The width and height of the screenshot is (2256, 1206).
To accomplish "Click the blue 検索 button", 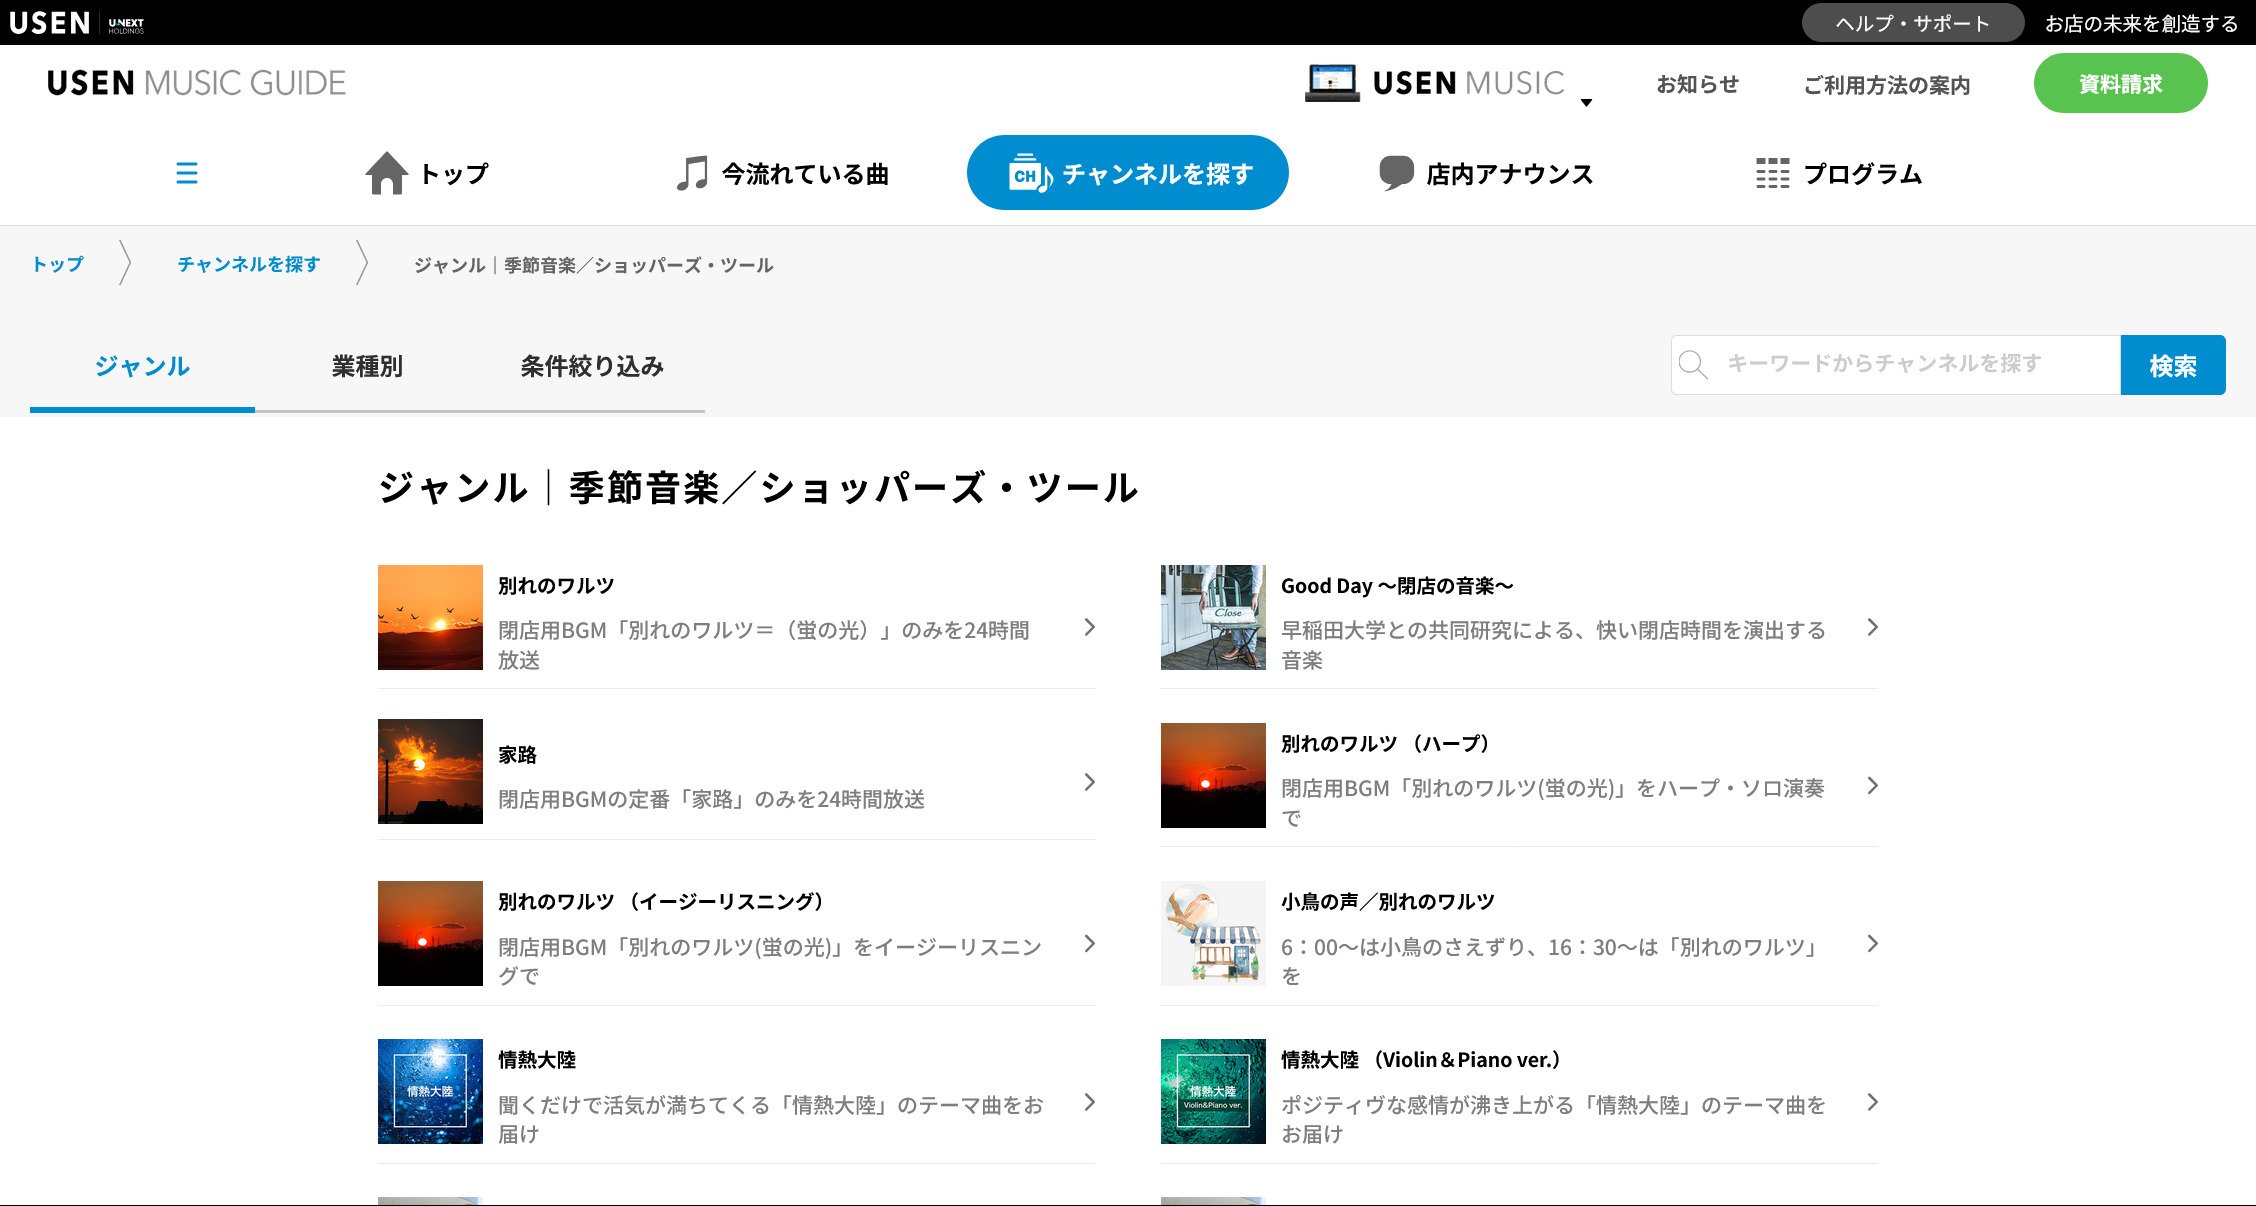I will click(2172, 365).
